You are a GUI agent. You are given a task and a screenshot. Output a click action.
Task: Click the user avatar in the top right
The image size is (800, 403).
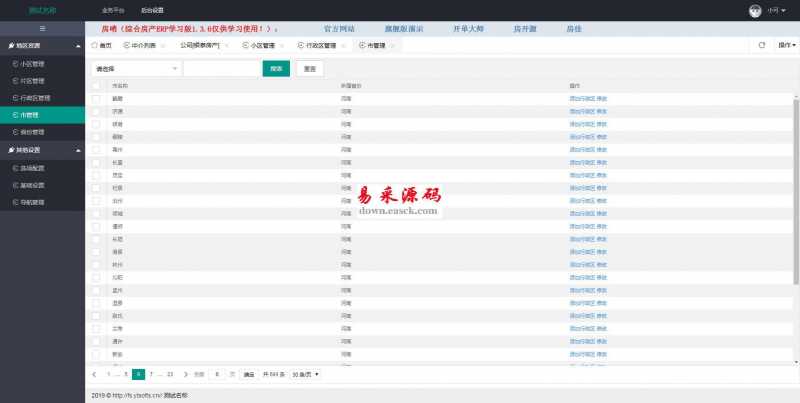coord(756,10)
